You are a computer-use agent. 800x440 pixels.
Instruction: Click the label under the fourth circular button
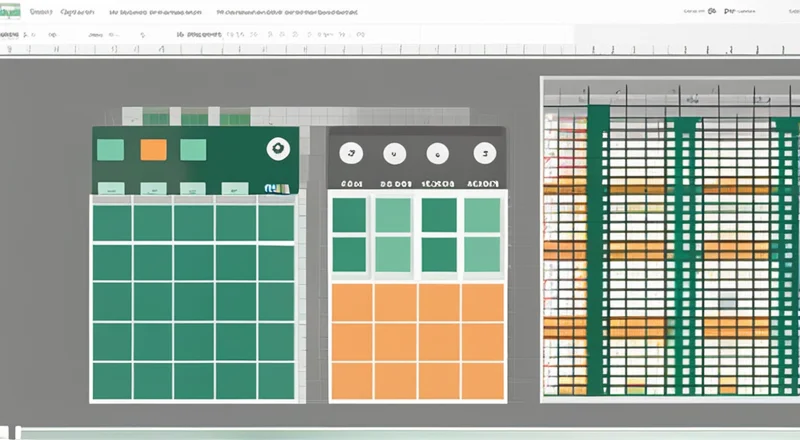pos(483,184)
